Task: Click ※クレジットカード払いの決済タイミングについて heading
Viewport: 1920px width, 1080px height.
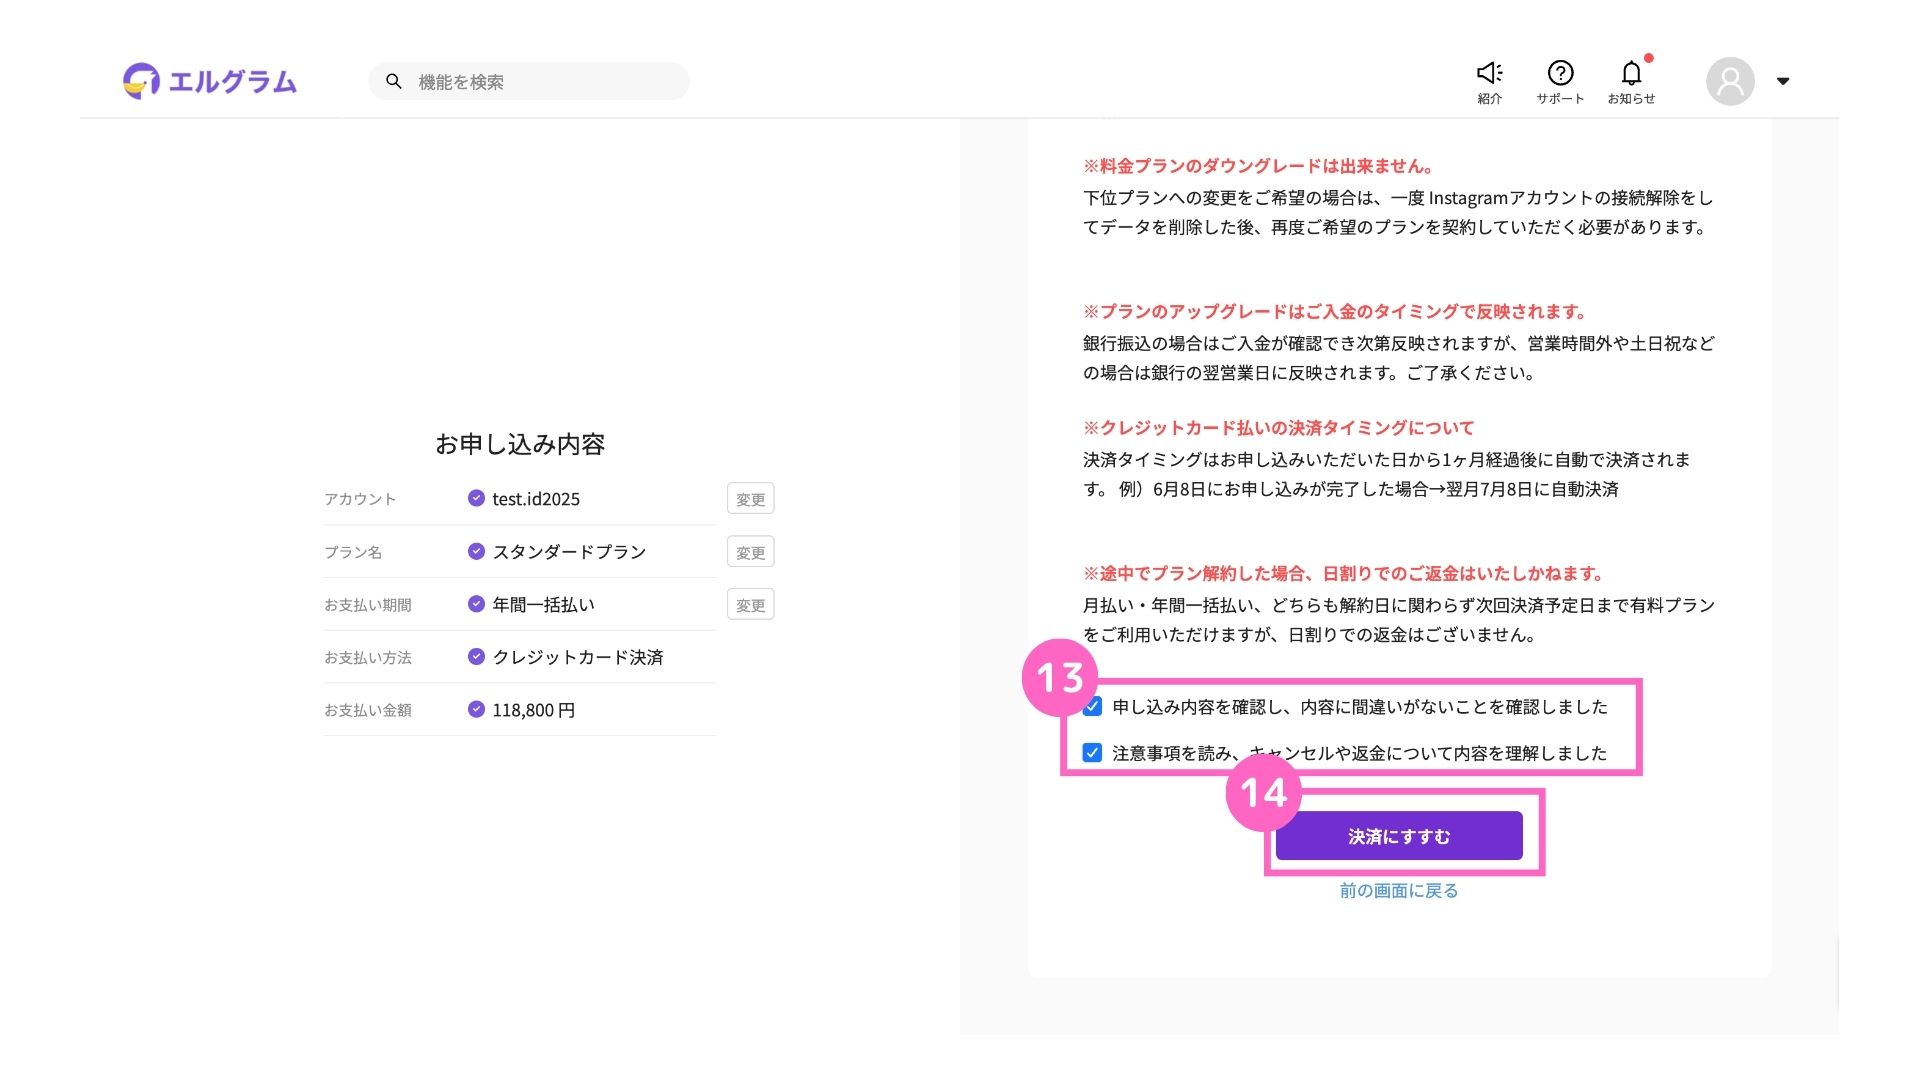Action: pos(1279,428)
